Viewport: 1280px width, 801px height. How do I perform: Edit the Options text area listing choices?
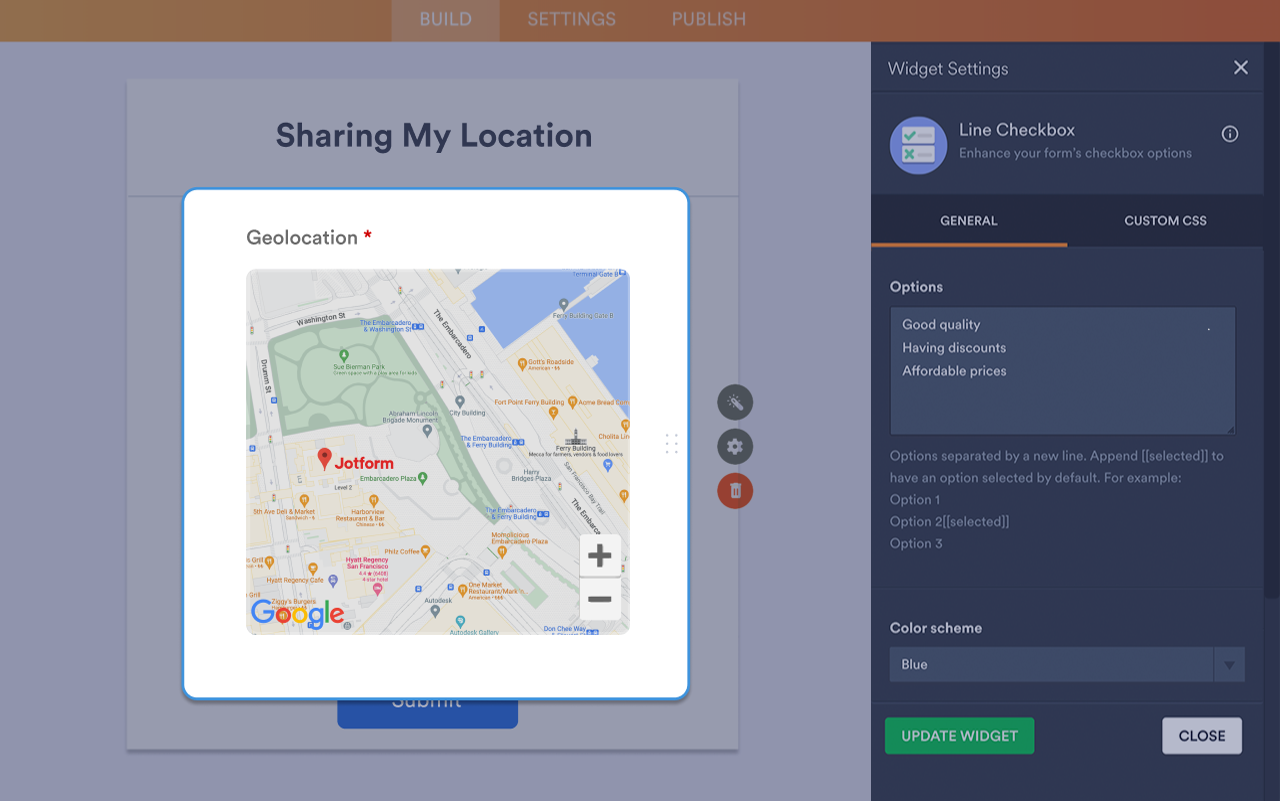coord(1062,371)
